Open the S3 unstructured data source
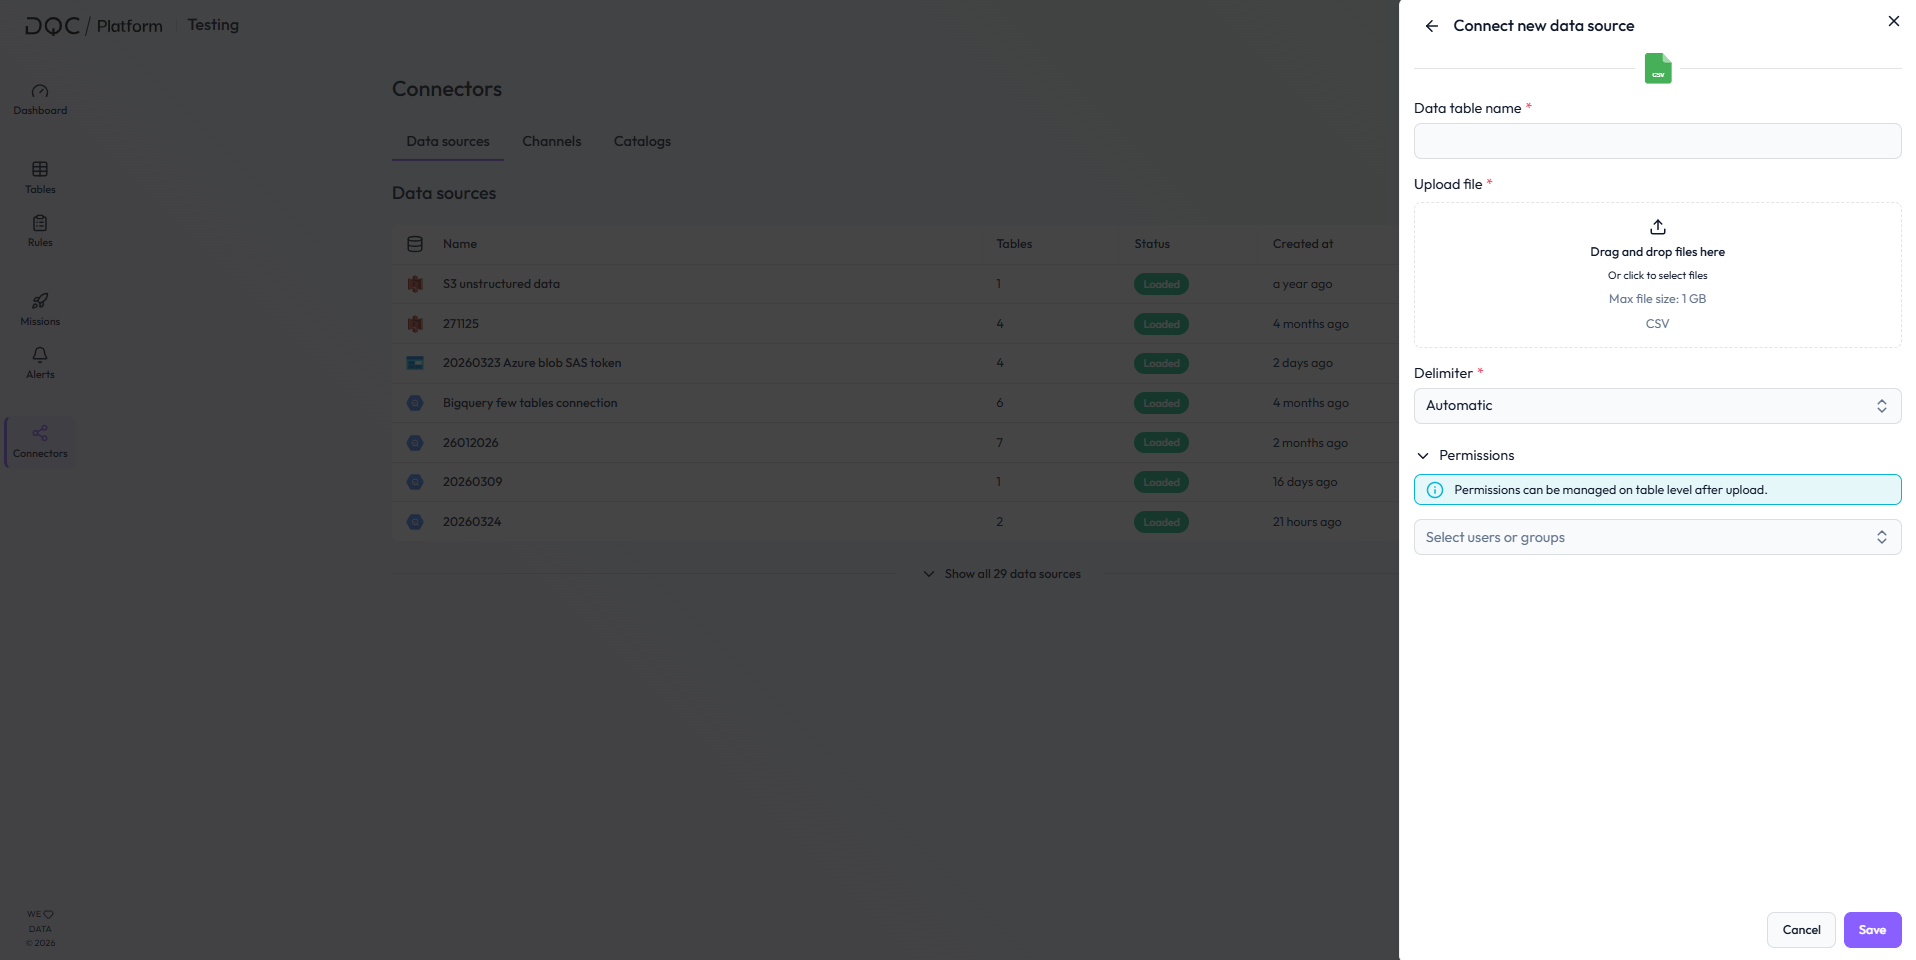 coord(501,284)
